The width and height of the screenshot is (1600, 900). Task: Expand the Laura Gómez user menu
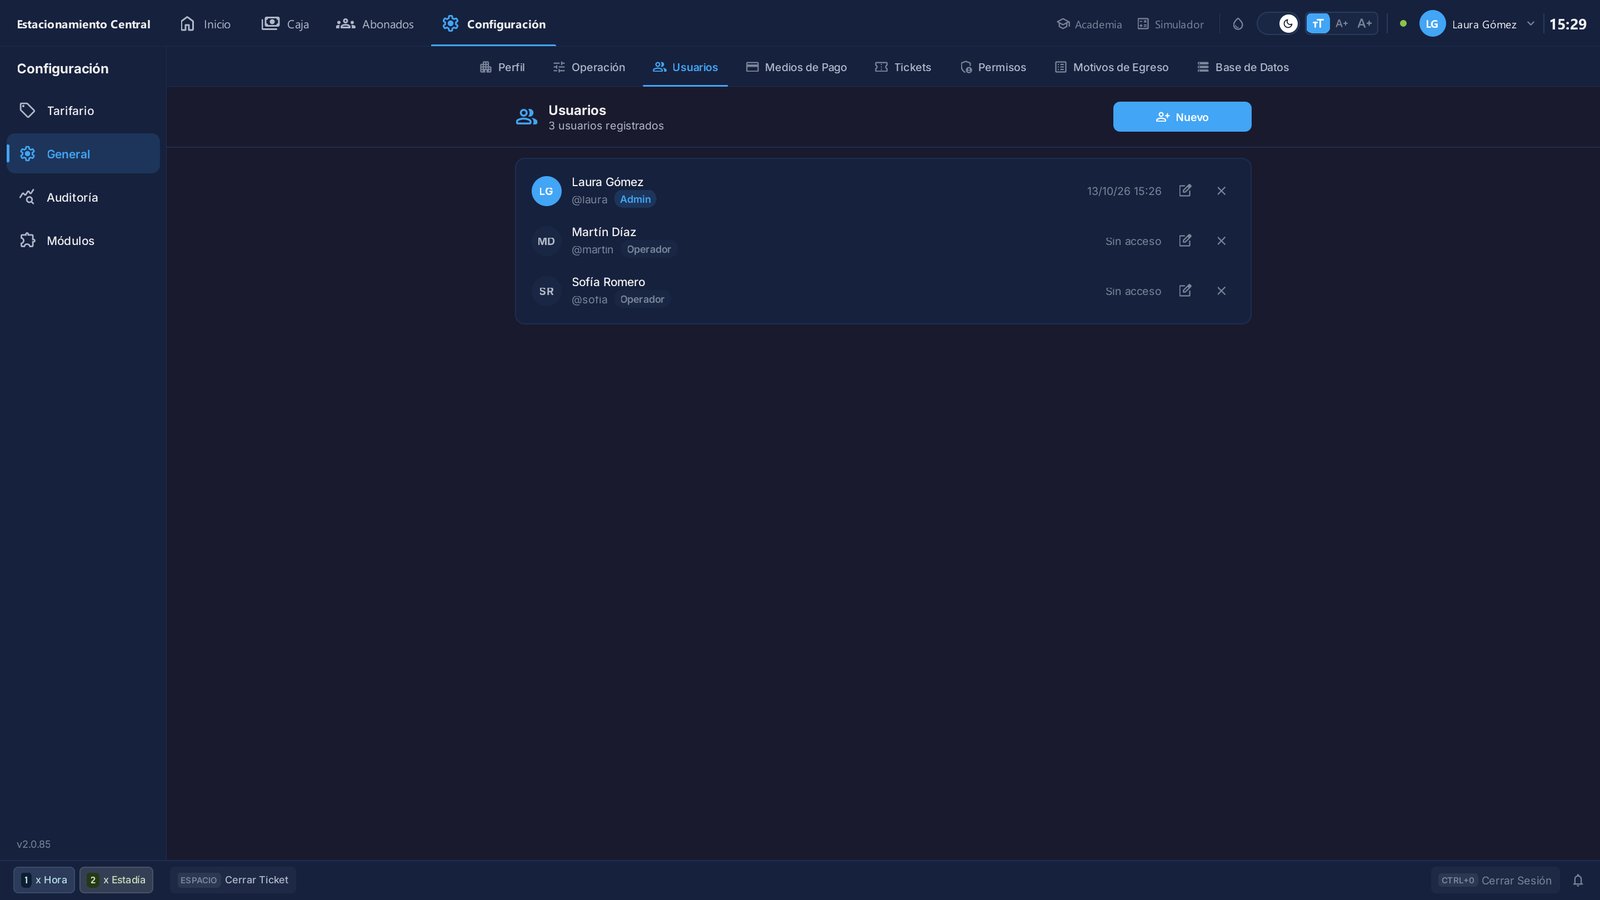(1478, 24)
